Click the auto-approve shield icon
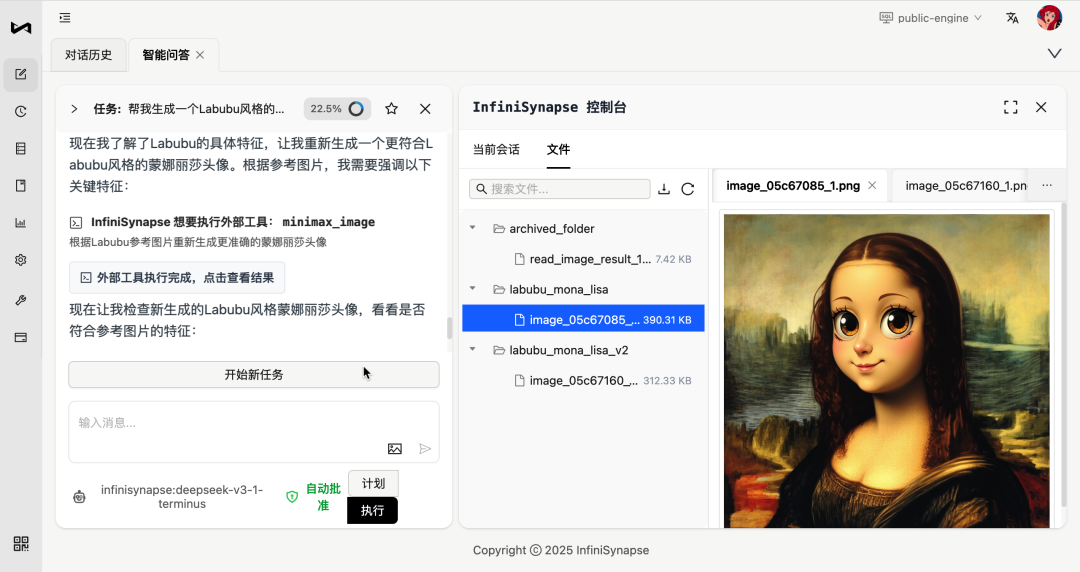This screenshot has width=1080, height=572. (292, 497)
